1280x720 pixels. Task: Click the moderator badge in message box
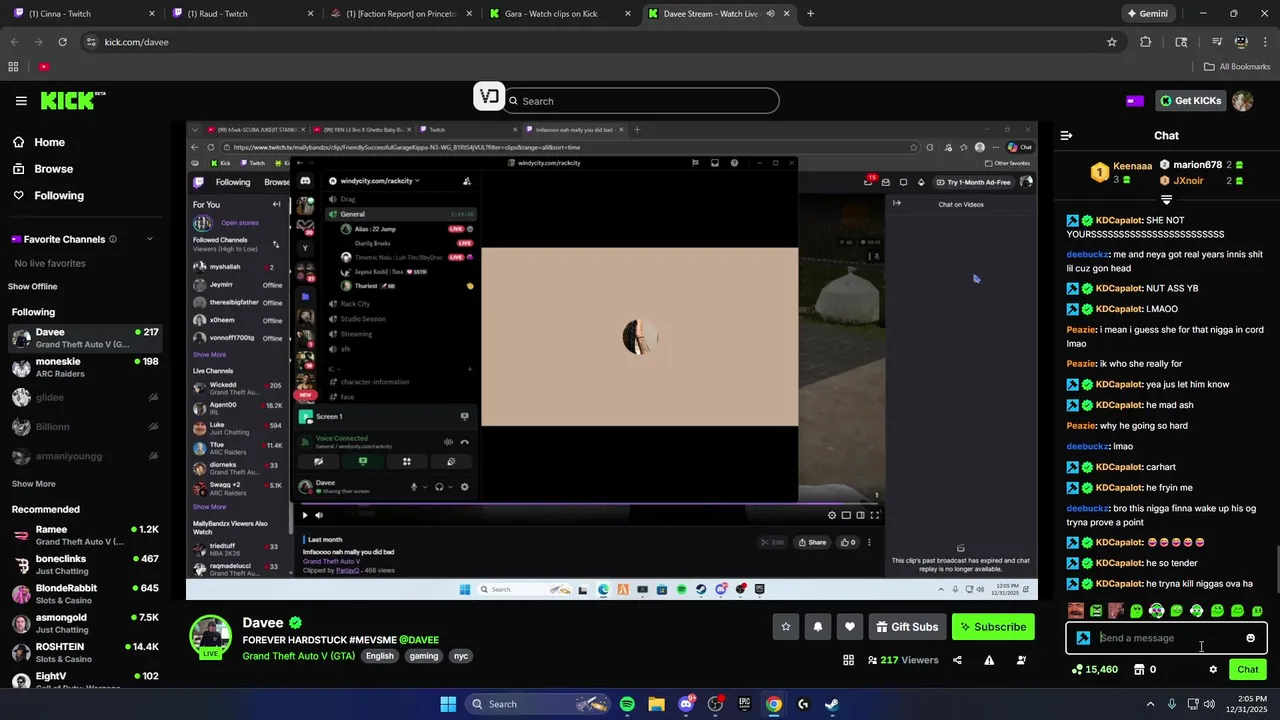pyautogui.click(x=1083, y=638)
